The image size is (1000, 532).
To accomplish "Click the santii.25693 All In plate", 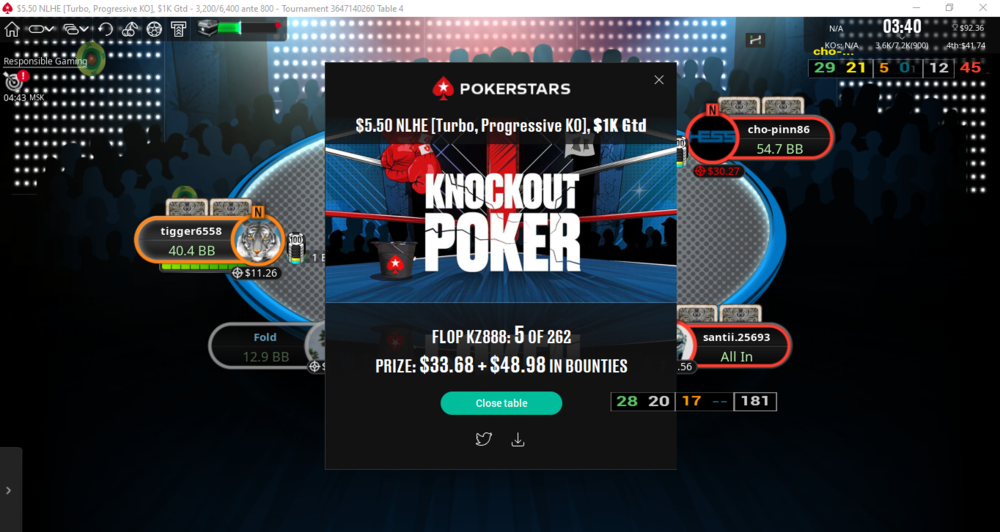I will coord(736,347).
